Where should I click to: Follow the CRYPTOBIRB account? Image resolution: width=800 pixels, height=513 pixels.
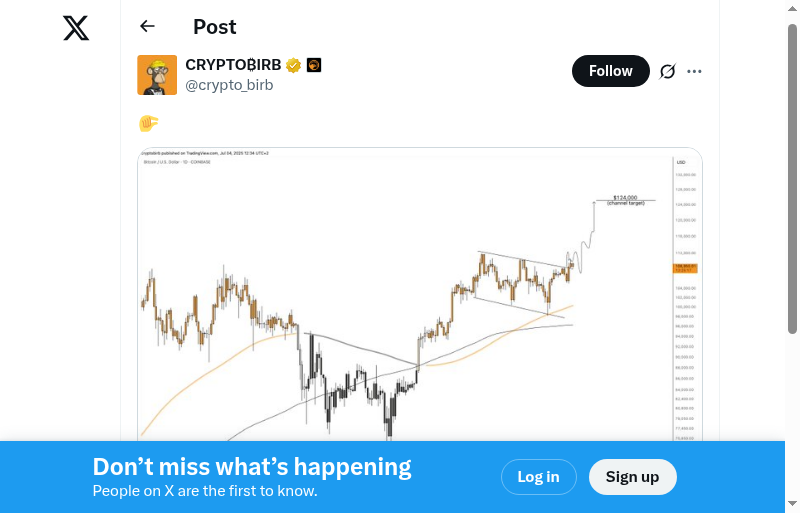click(610, 71)
